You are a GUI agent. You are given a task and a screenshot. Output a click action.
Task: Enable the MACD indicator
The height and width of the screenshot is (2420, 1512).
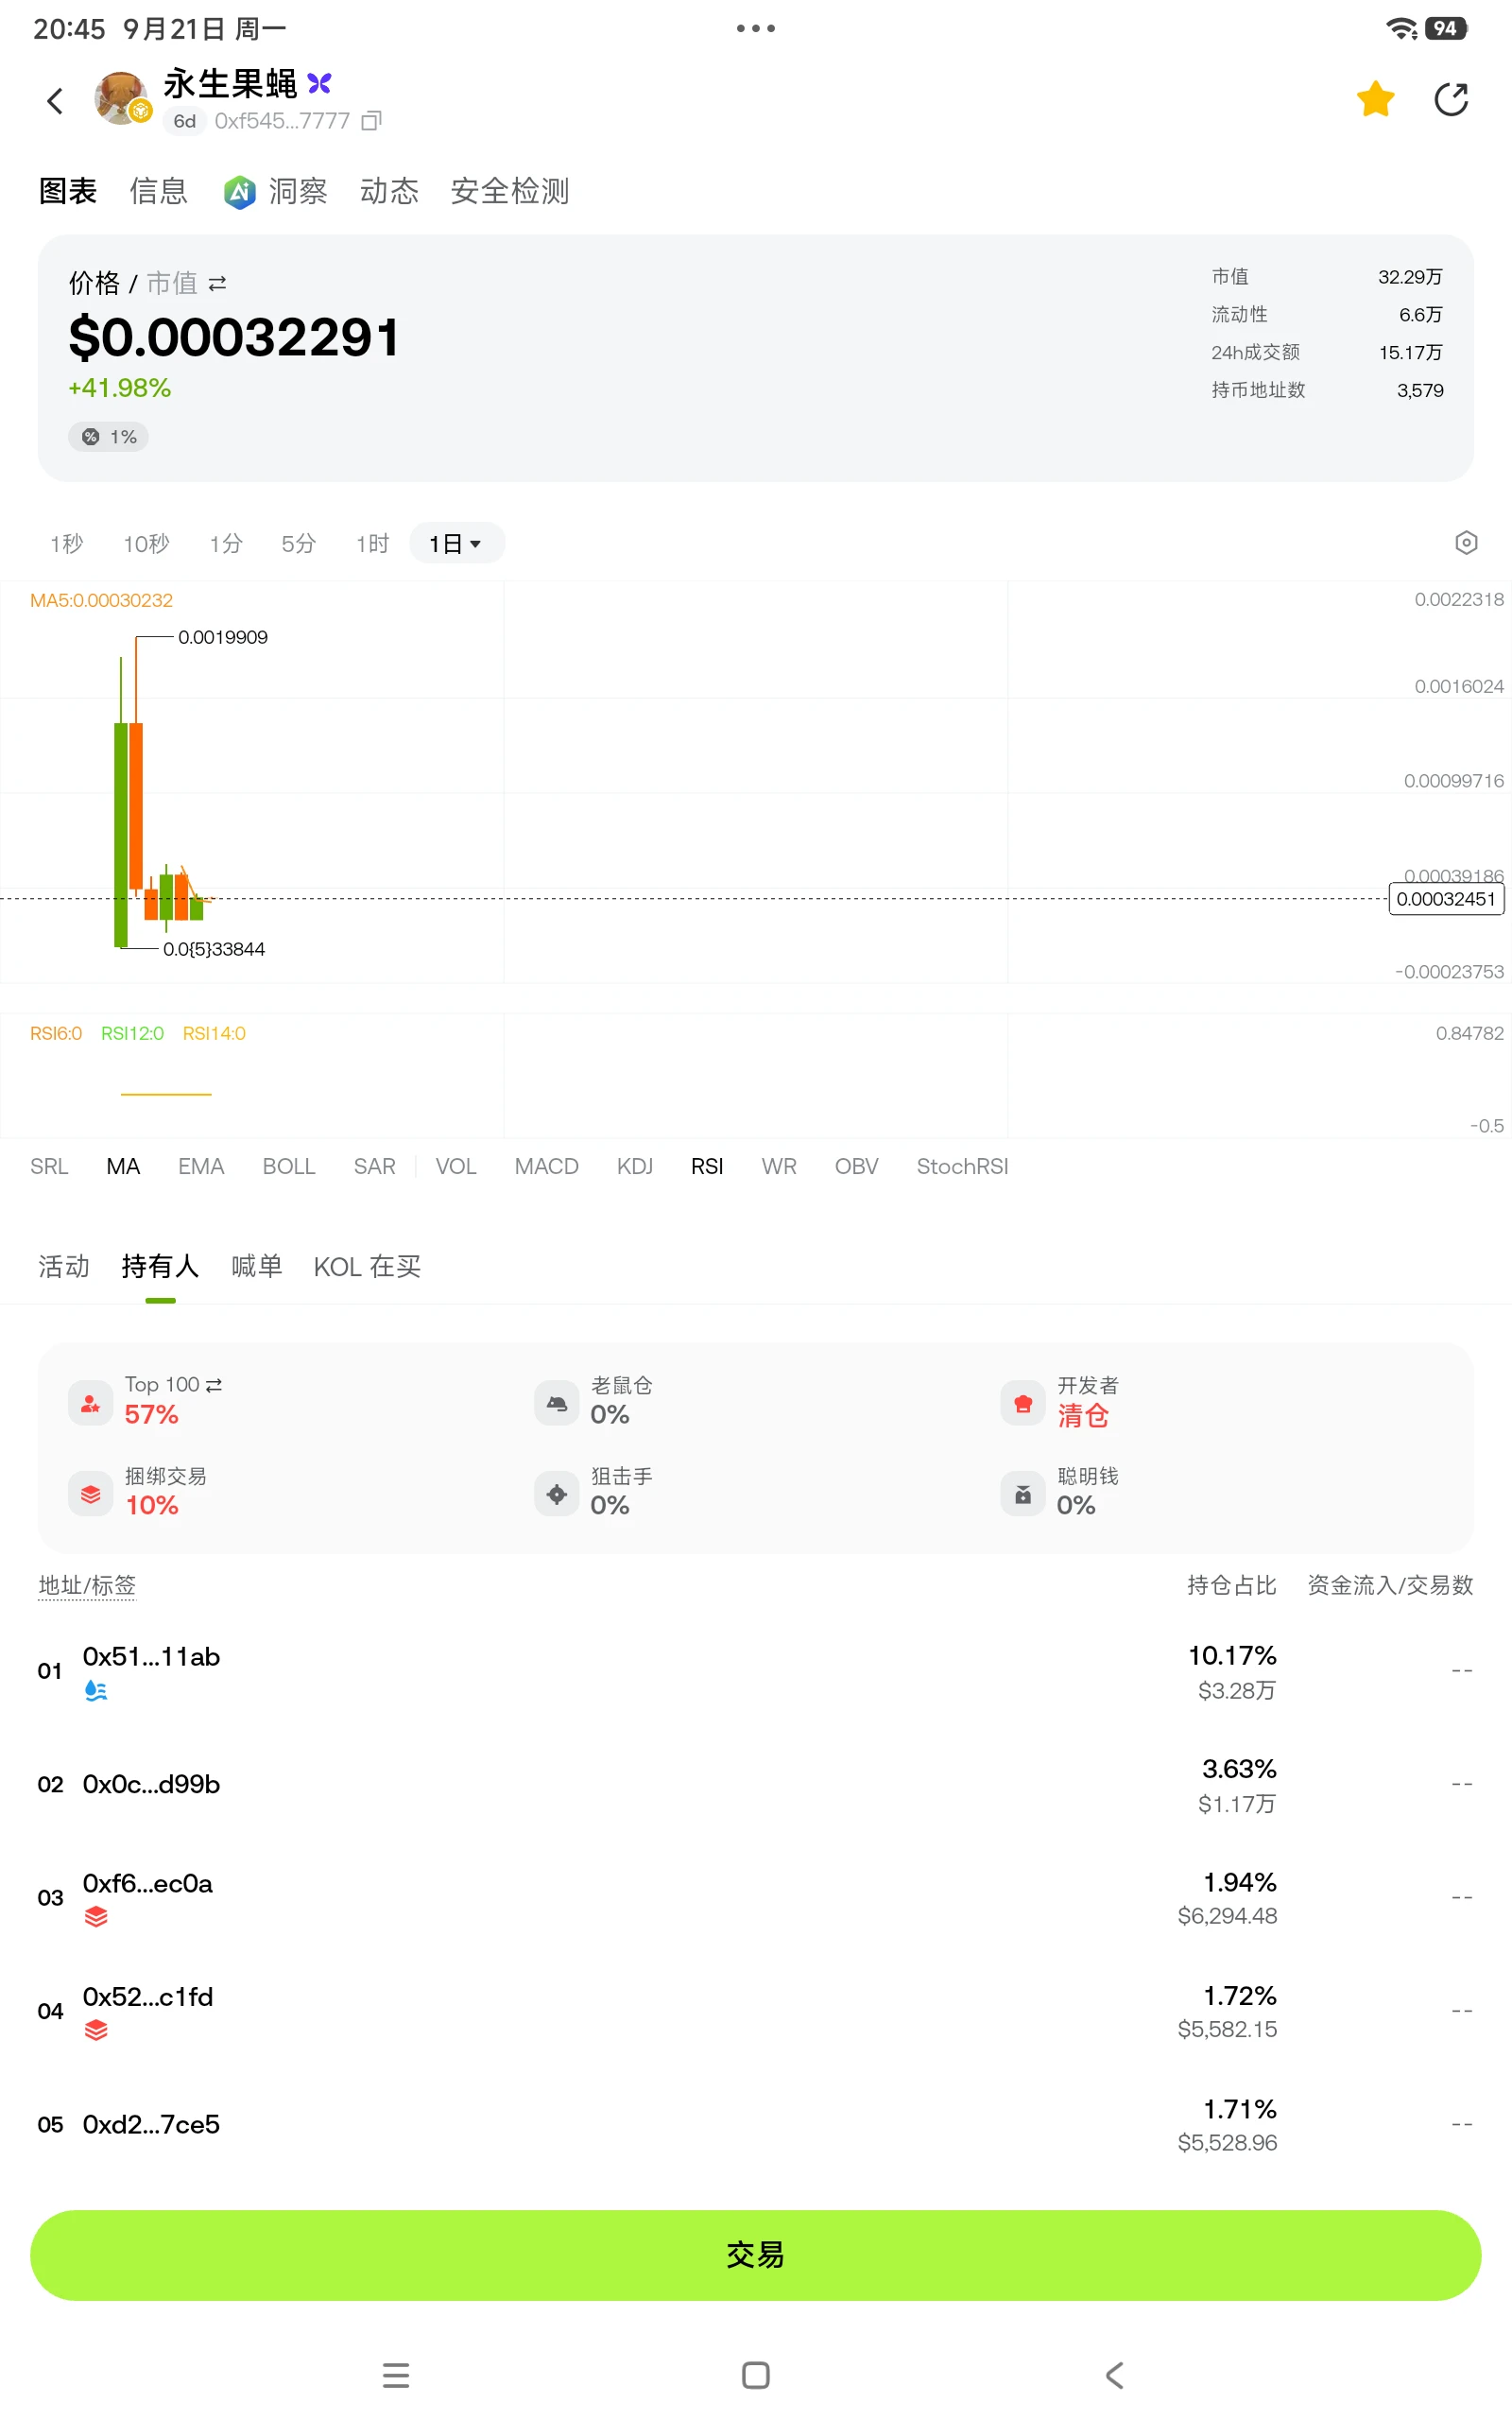pyautogui.click(x=546, y=1166)
